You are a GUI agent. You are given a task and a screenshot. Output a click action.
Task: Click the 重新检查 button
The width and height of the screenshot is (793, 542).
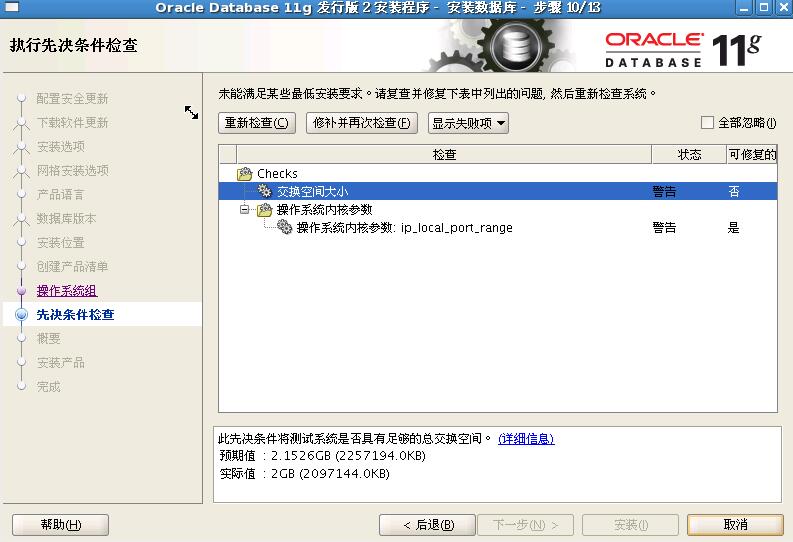pyautogui.click(x=257, y=123)
